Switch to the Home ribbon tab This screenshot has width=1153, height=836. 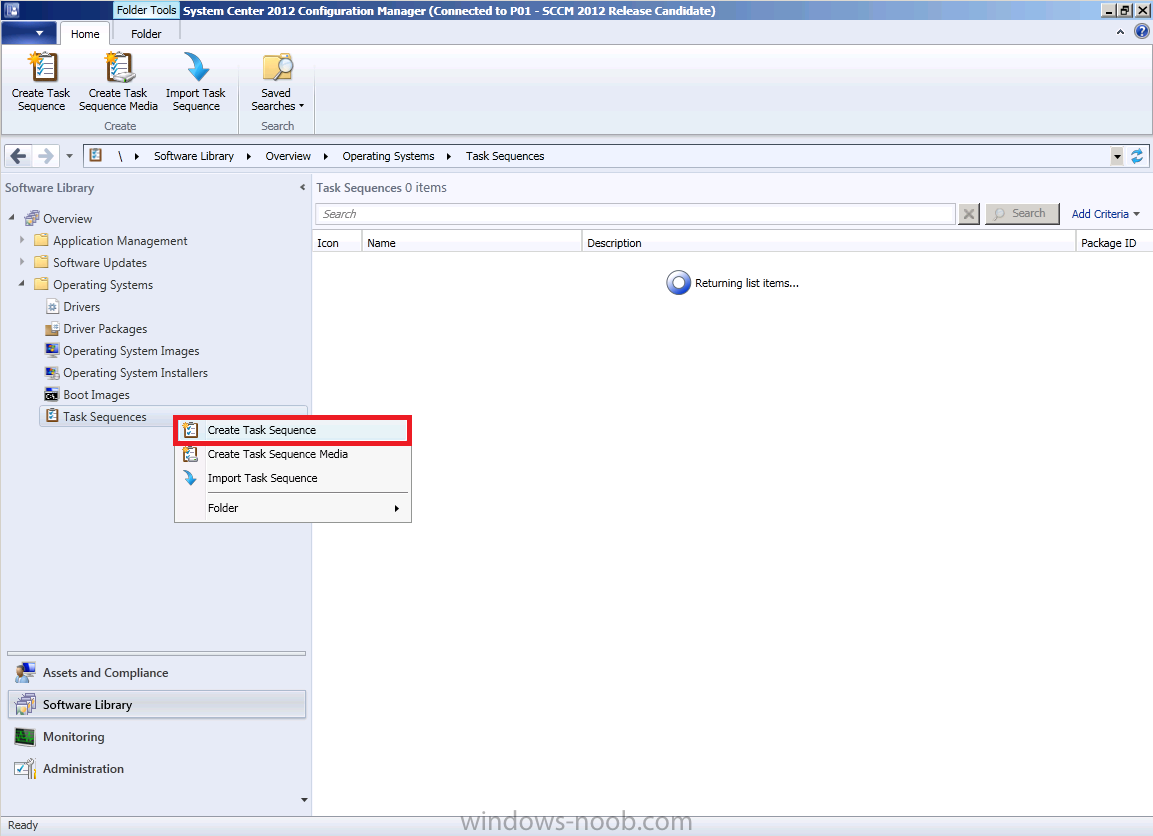pyautogui.click(x=85, y=34)
